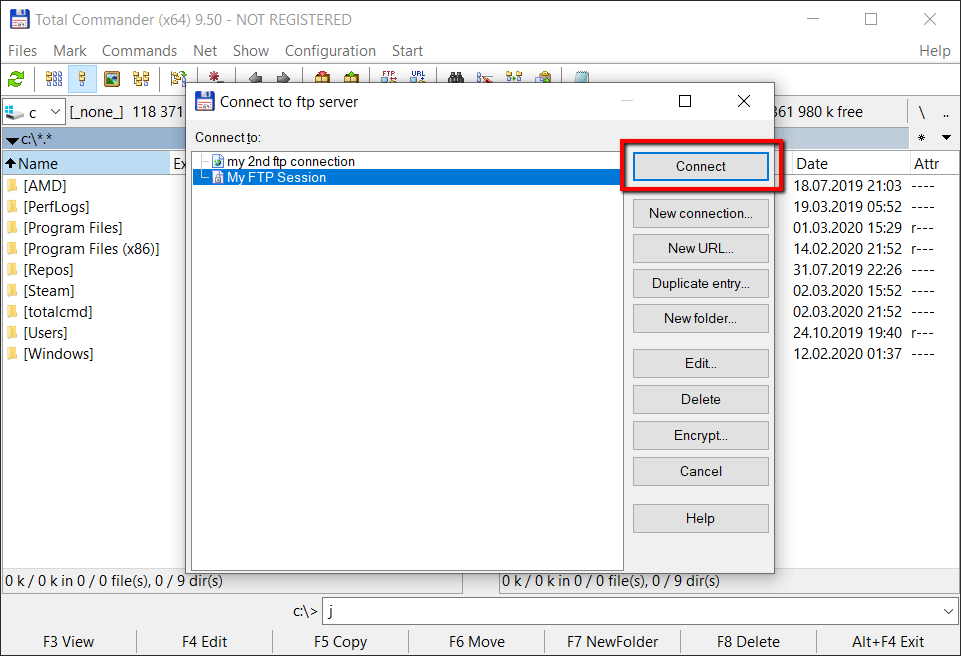Open the Configuration menu
The image size is (961, 656).
(x=330, y=51)
